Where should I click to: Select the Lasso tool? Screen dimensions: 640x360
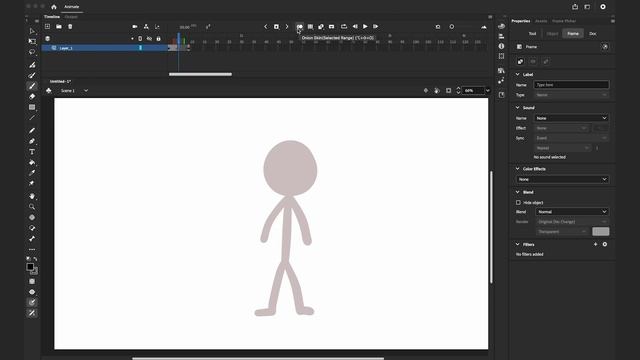(32, 52)
